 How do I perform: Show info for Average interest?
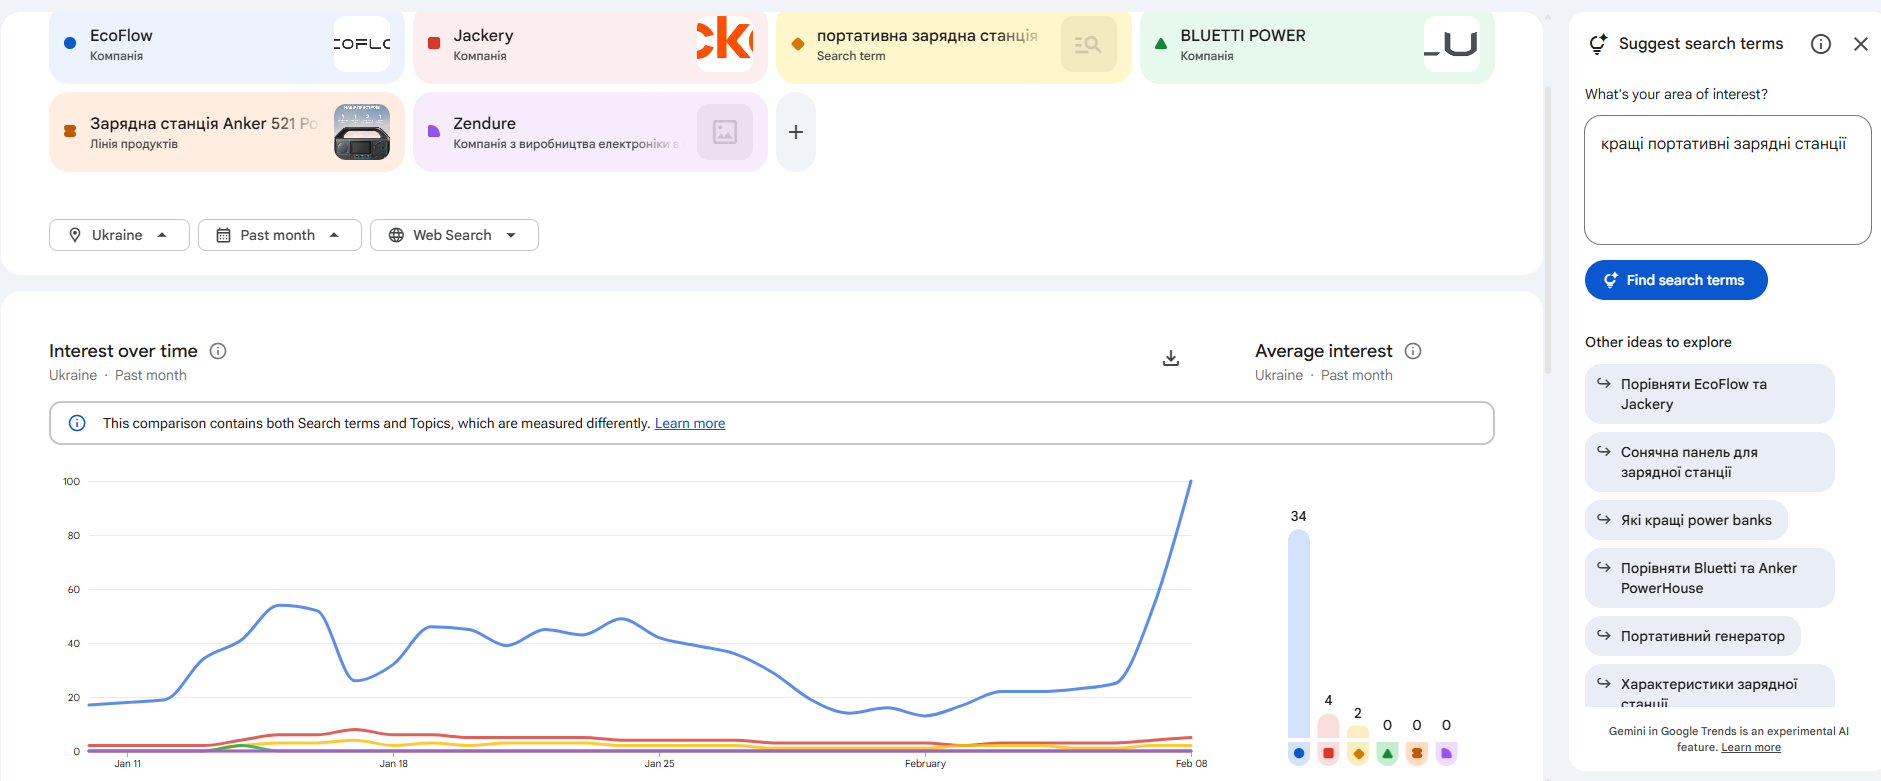click(x=1413, y=351)
